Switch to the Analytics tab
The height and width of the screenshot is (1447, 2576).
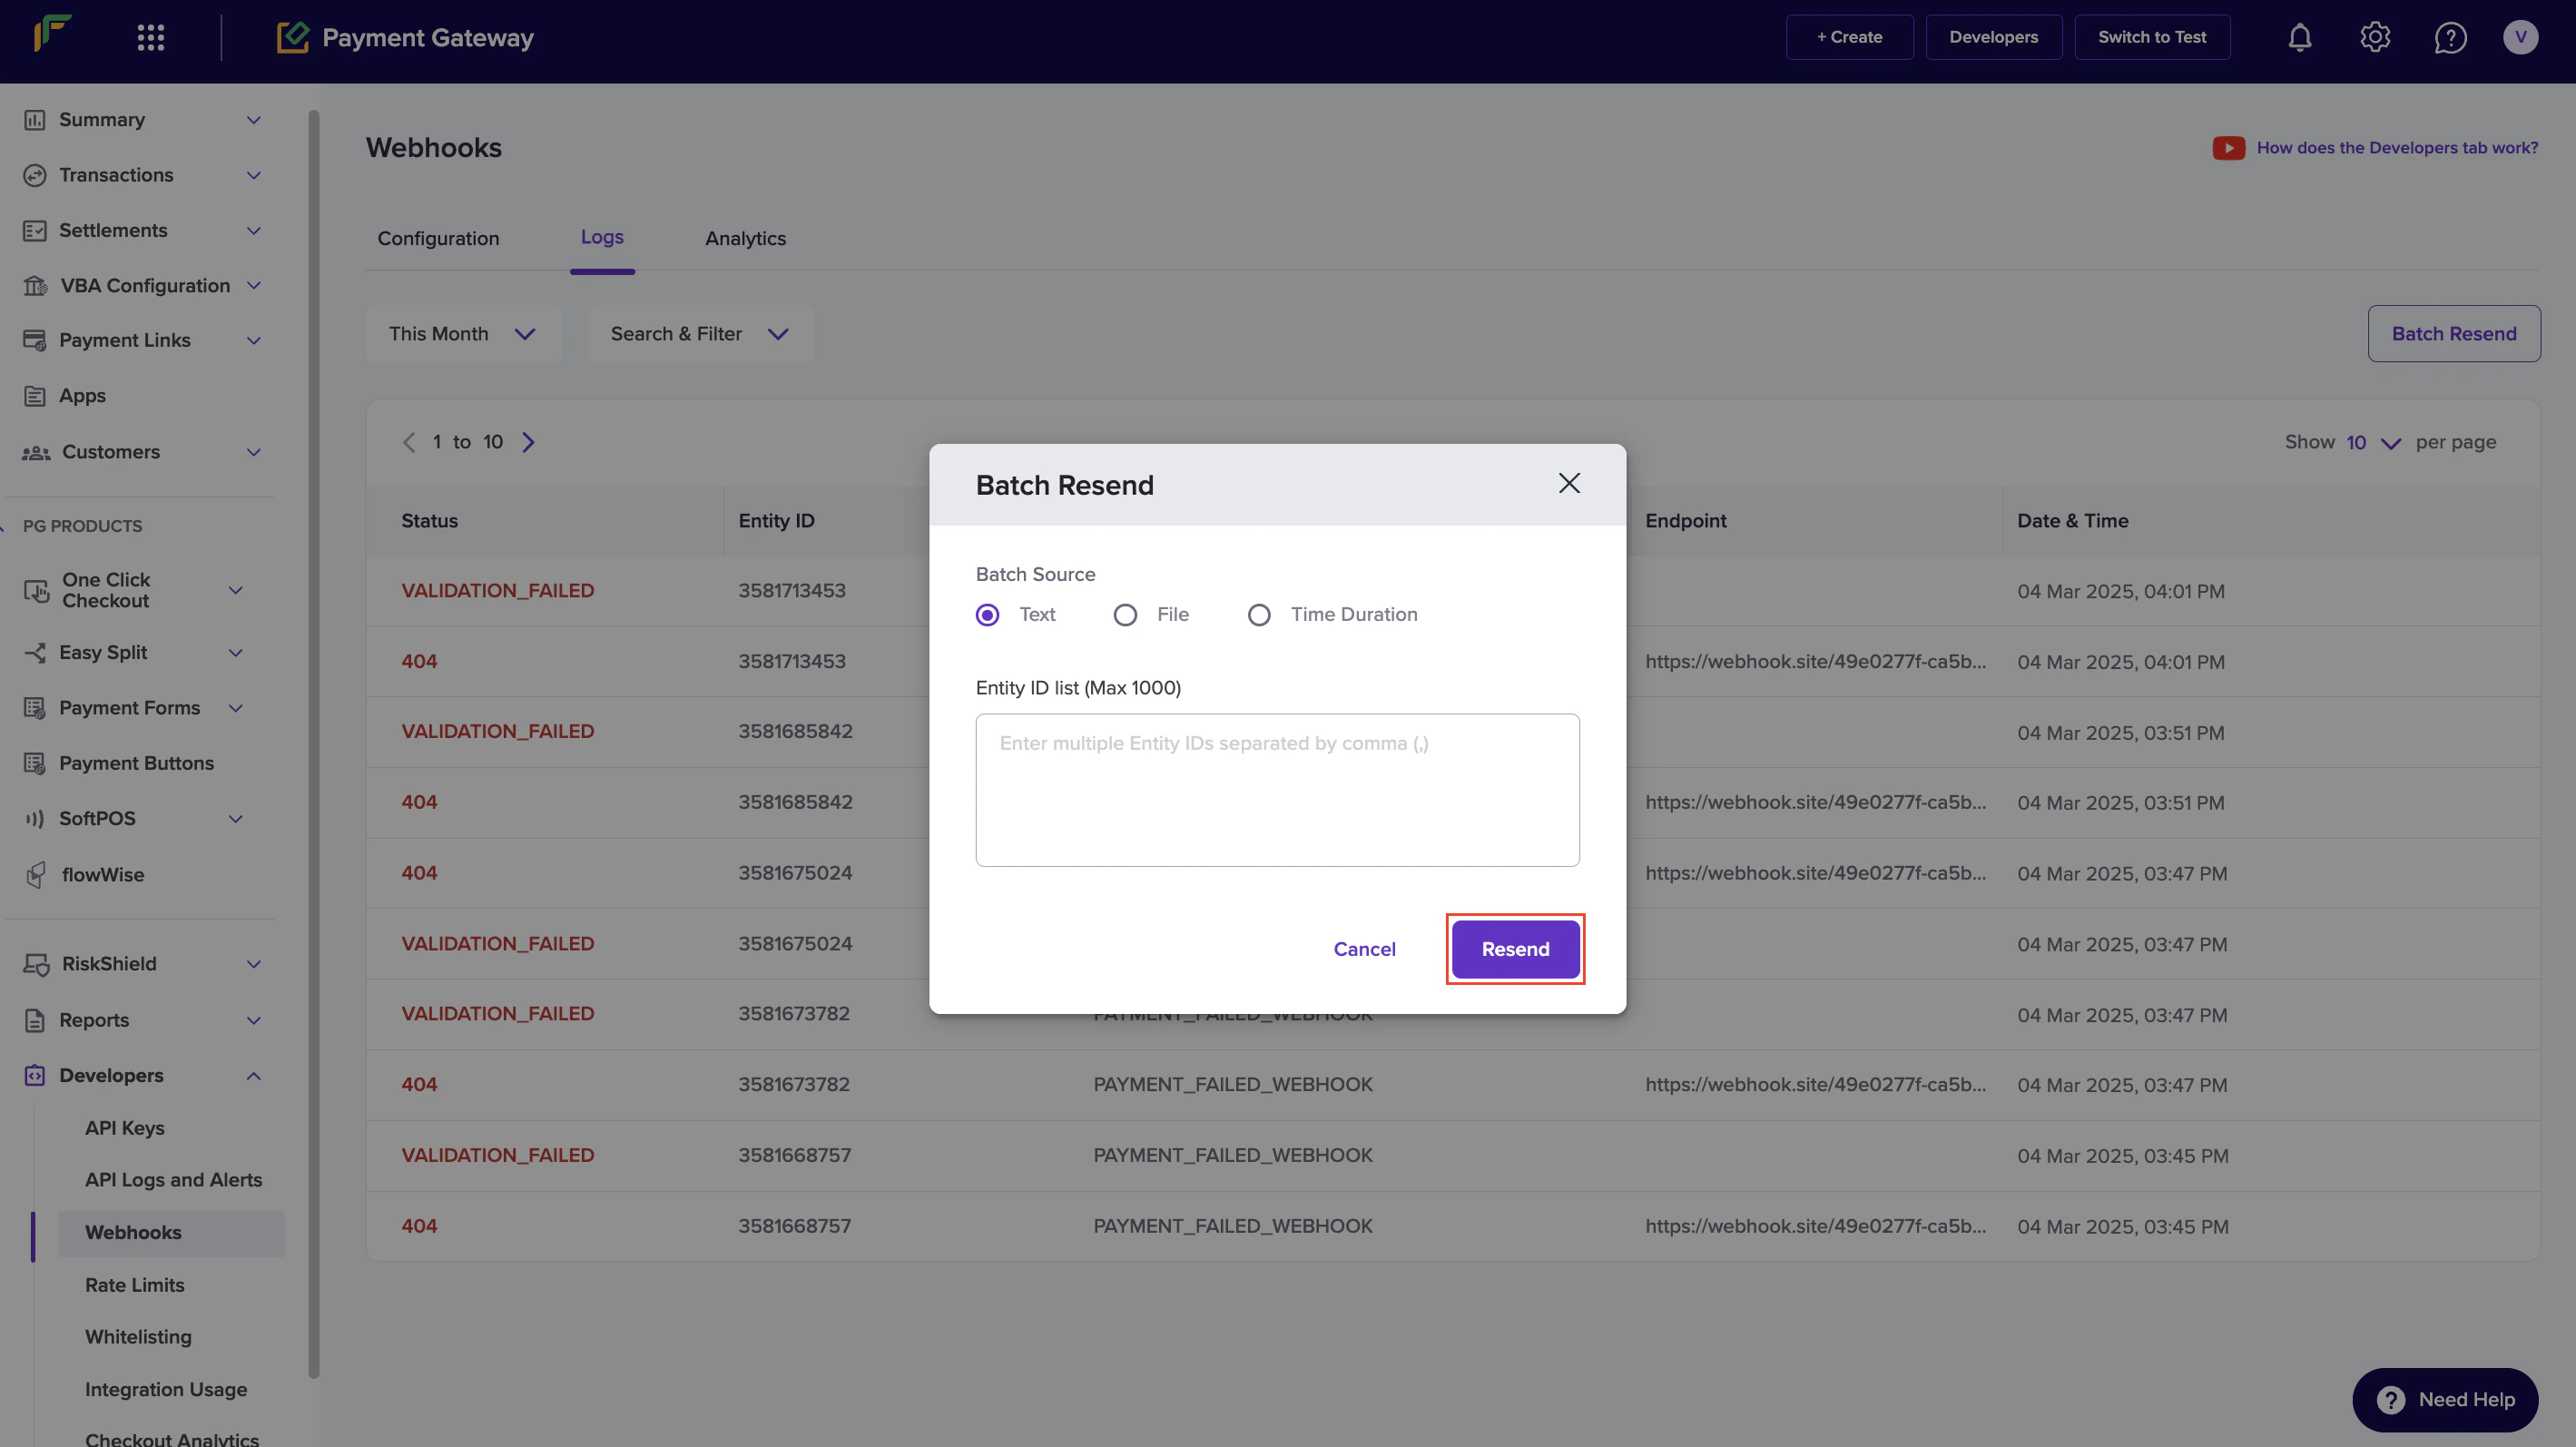pyautogui.click(x=745, y=238)
